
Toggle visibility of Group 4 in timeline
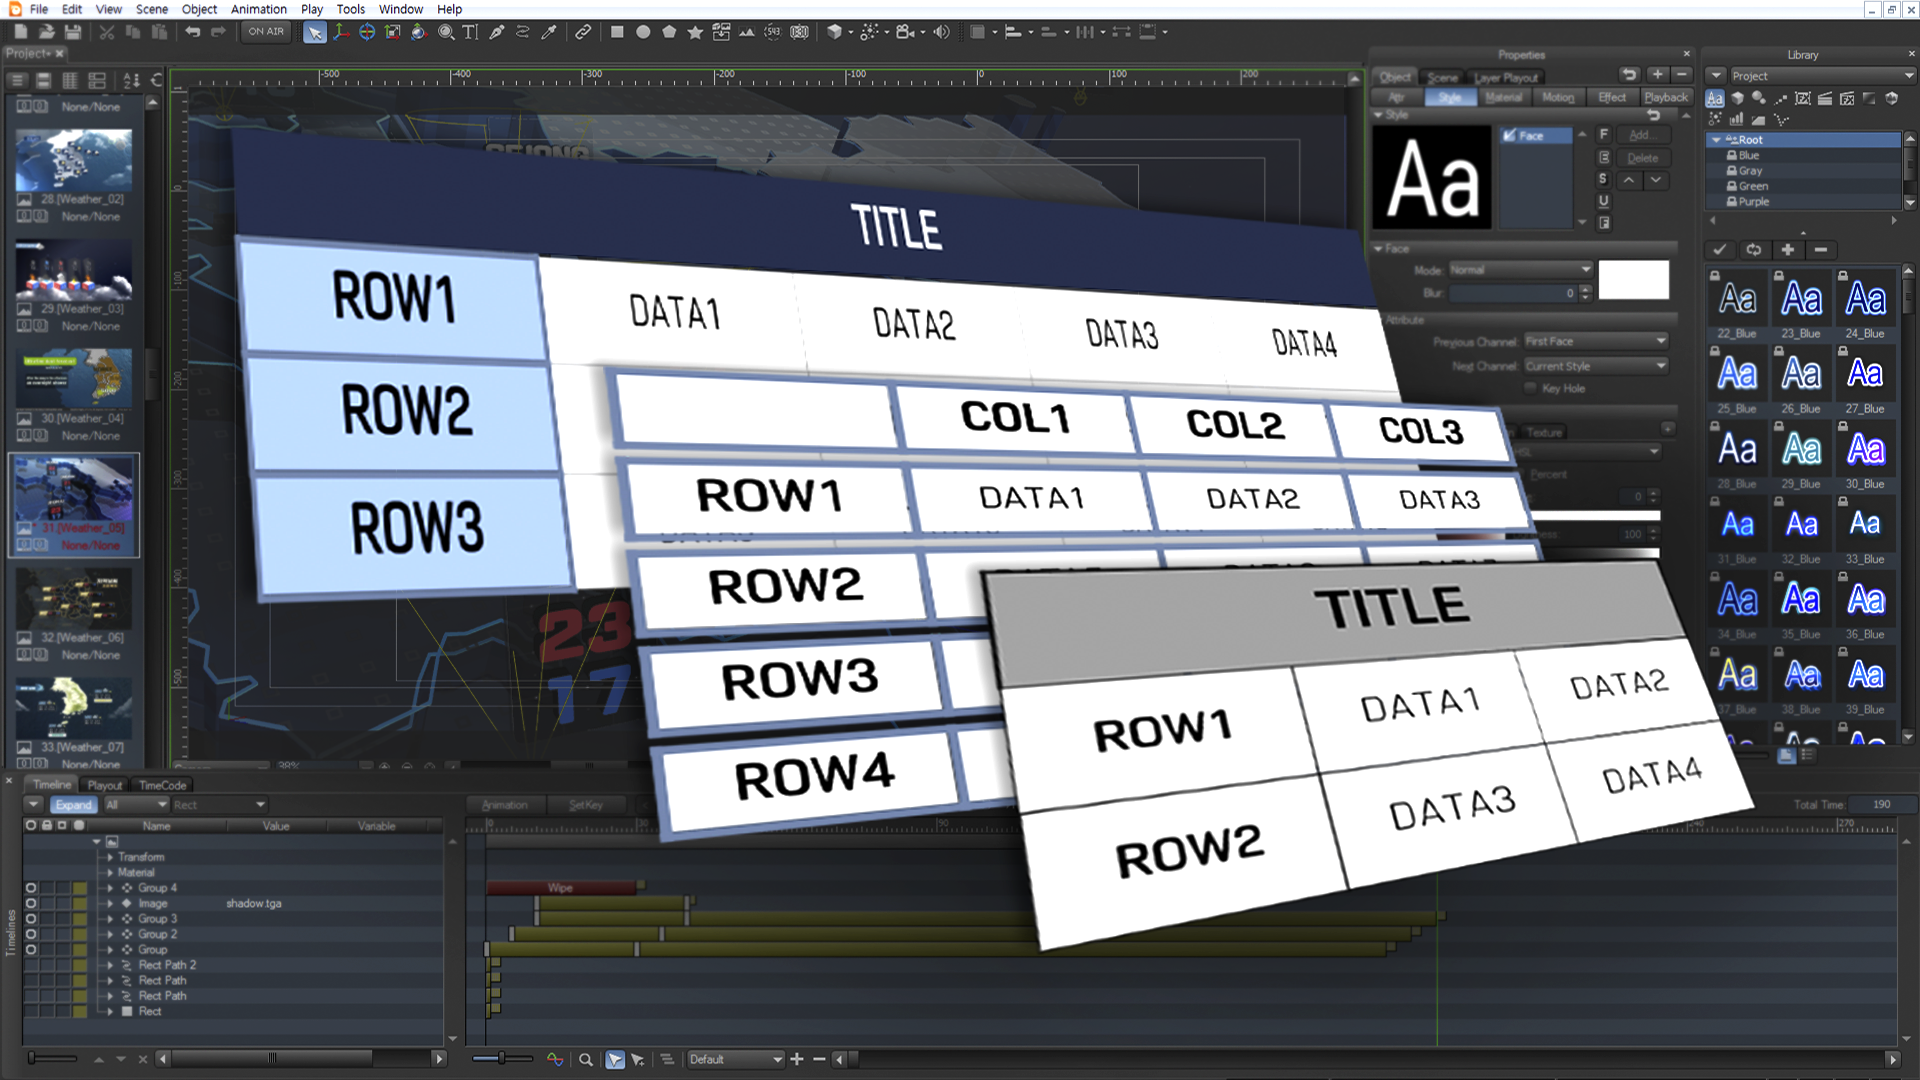(x=31, y=888)
